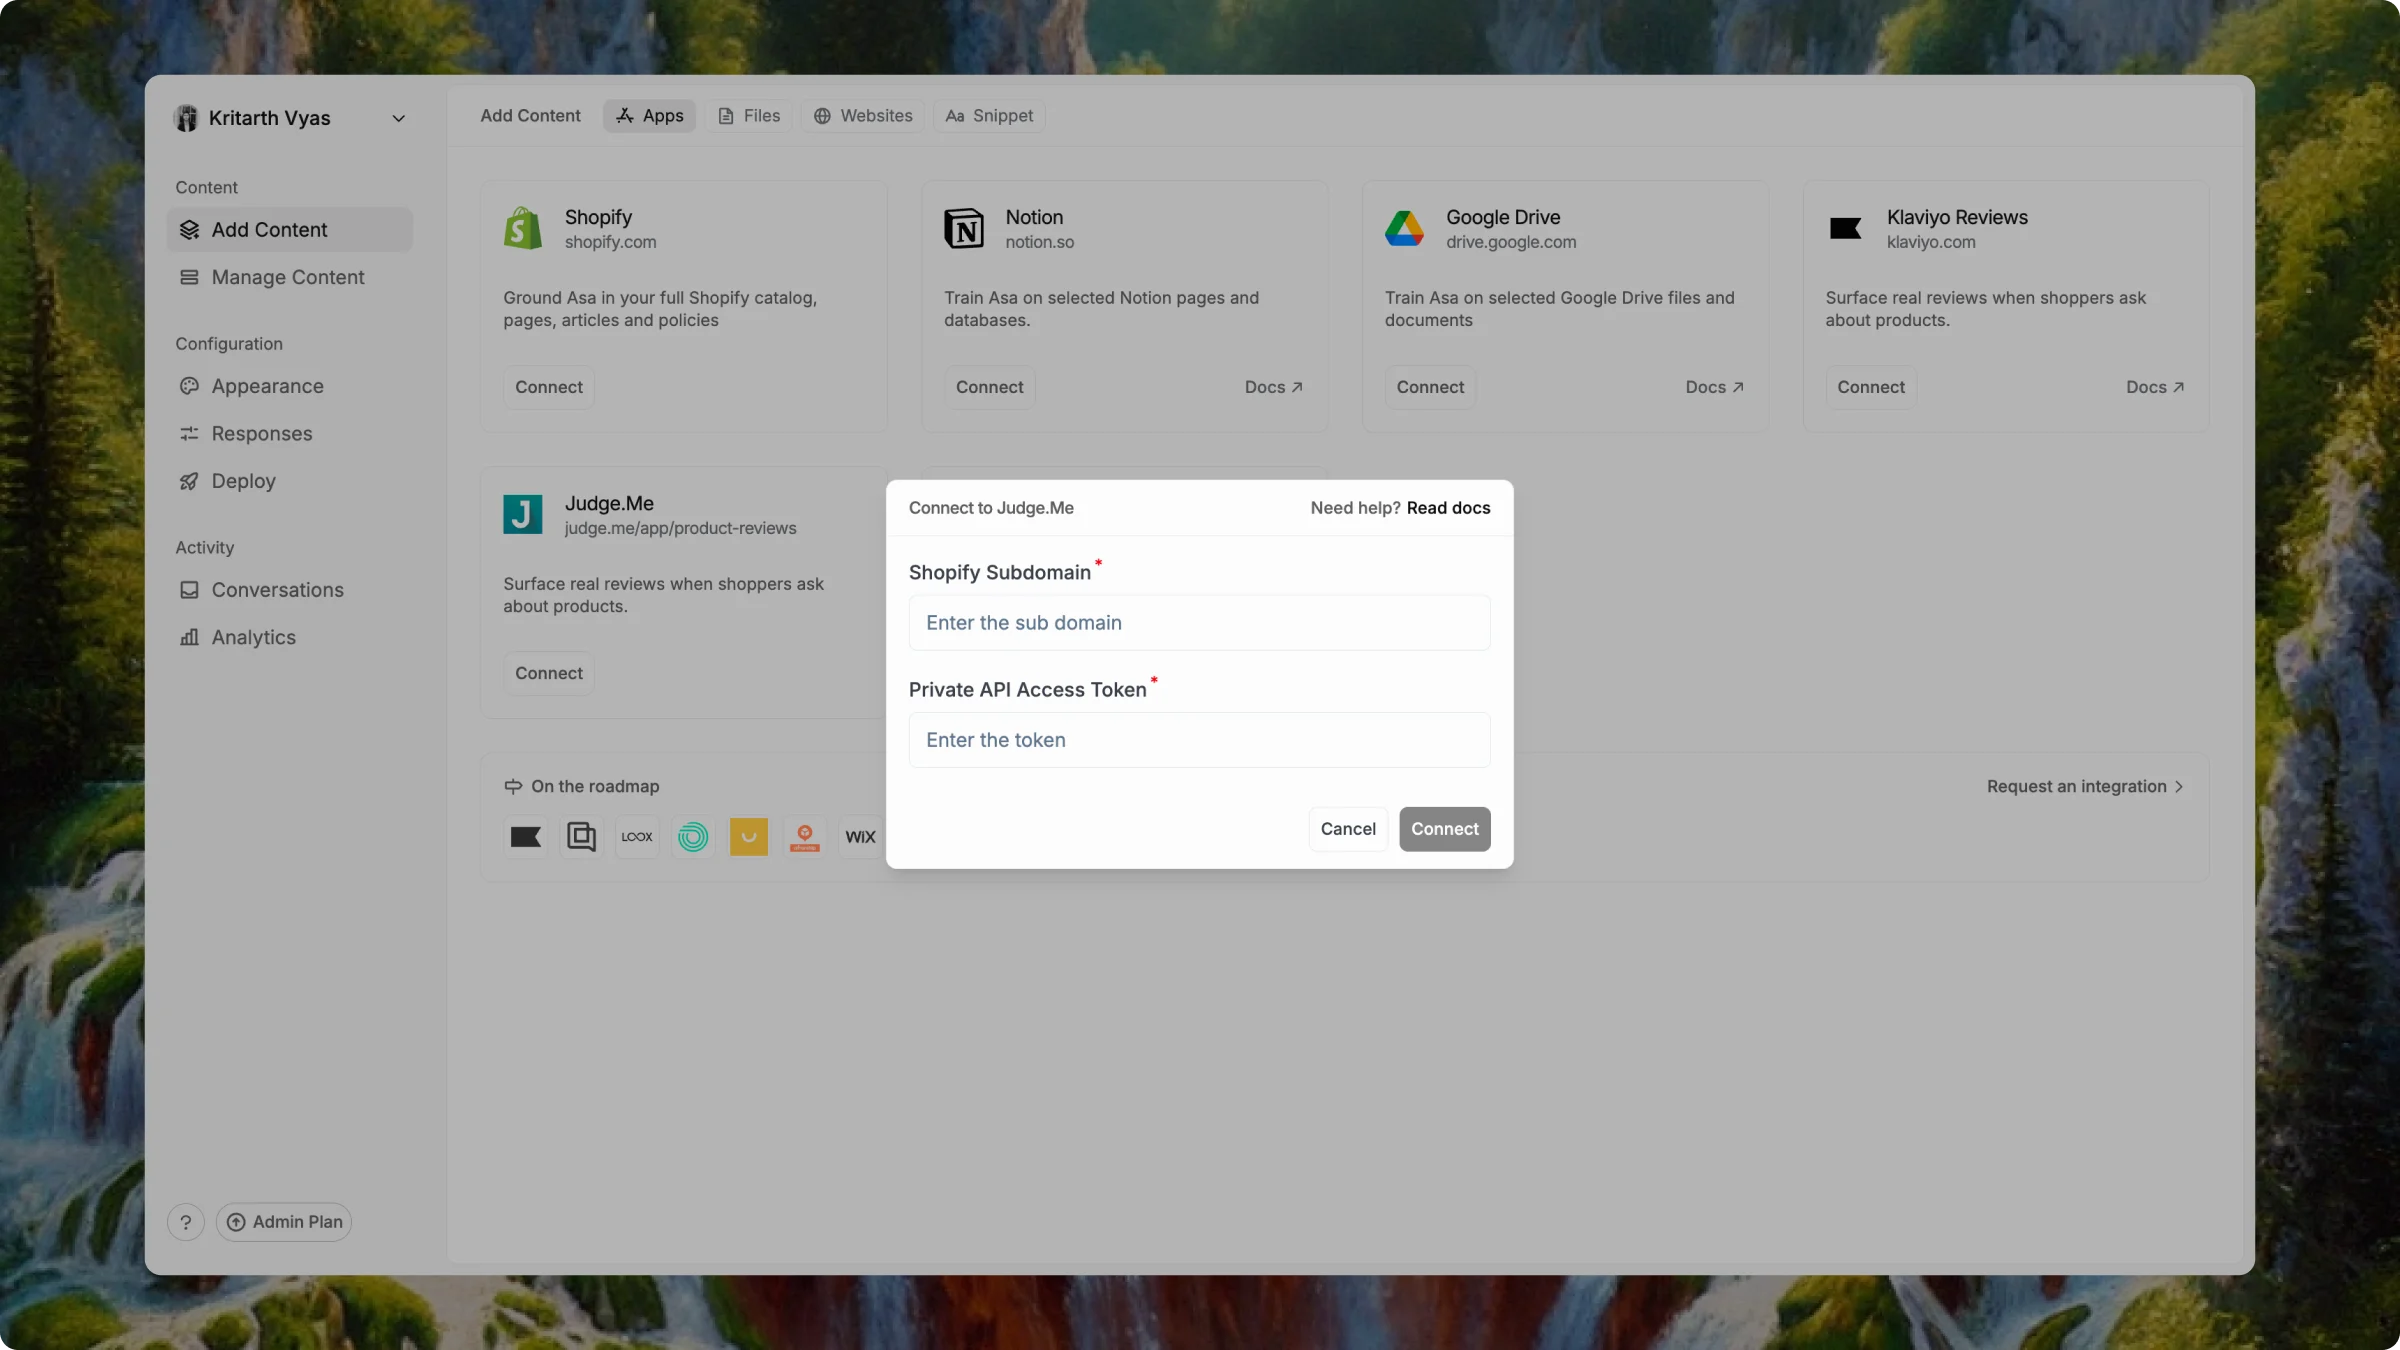The height and width of the screenshot is (1350, 2400).
Task: Open the Kritarth Vyas account dropdown
Action: tap(290, 118)
